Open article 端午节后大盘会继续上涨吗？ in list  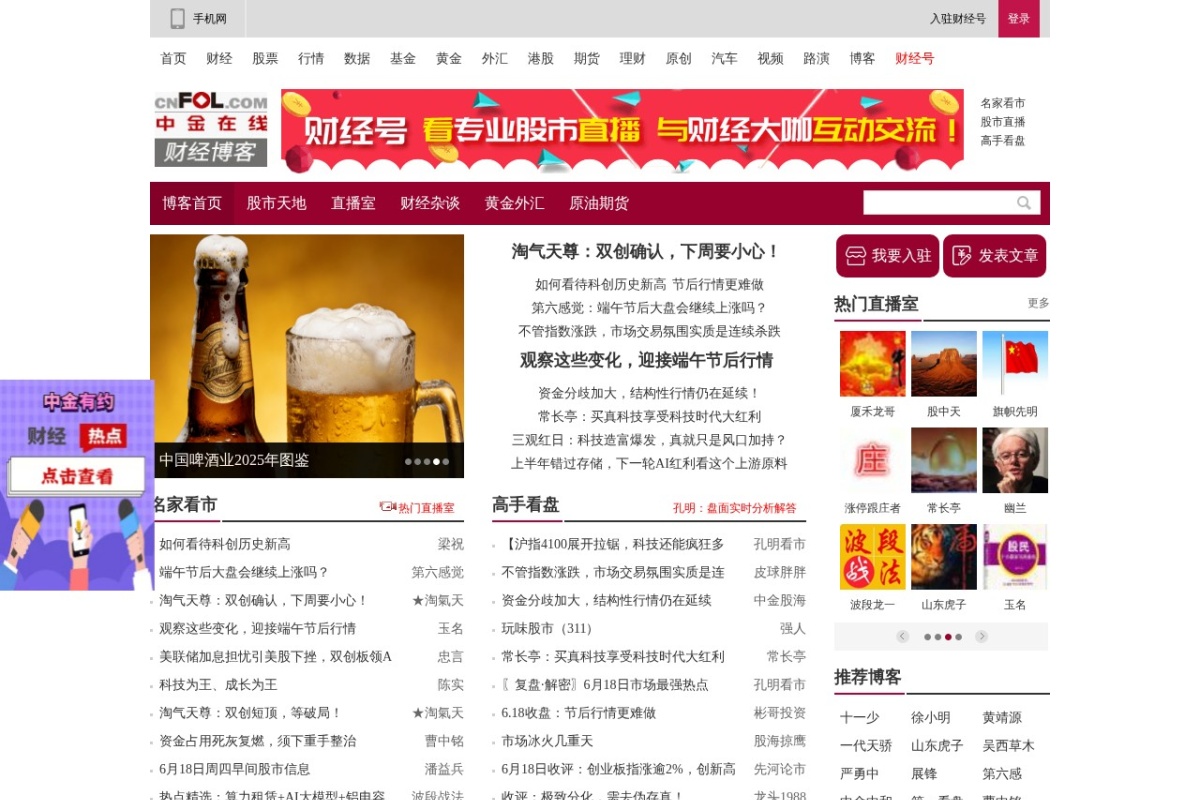point(244,572)
